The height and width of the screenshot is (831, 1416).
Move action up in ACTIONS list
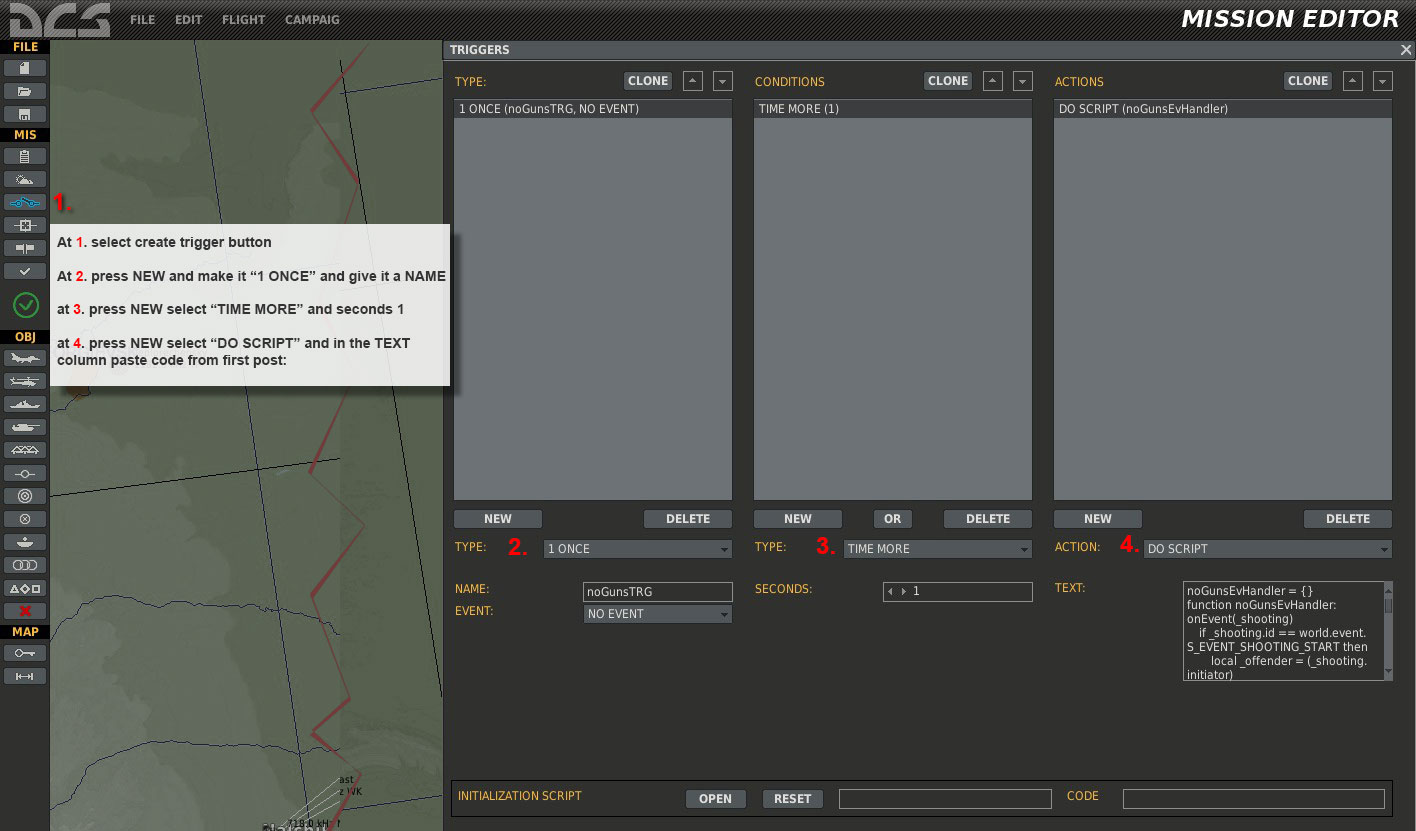pos(1353,81)
